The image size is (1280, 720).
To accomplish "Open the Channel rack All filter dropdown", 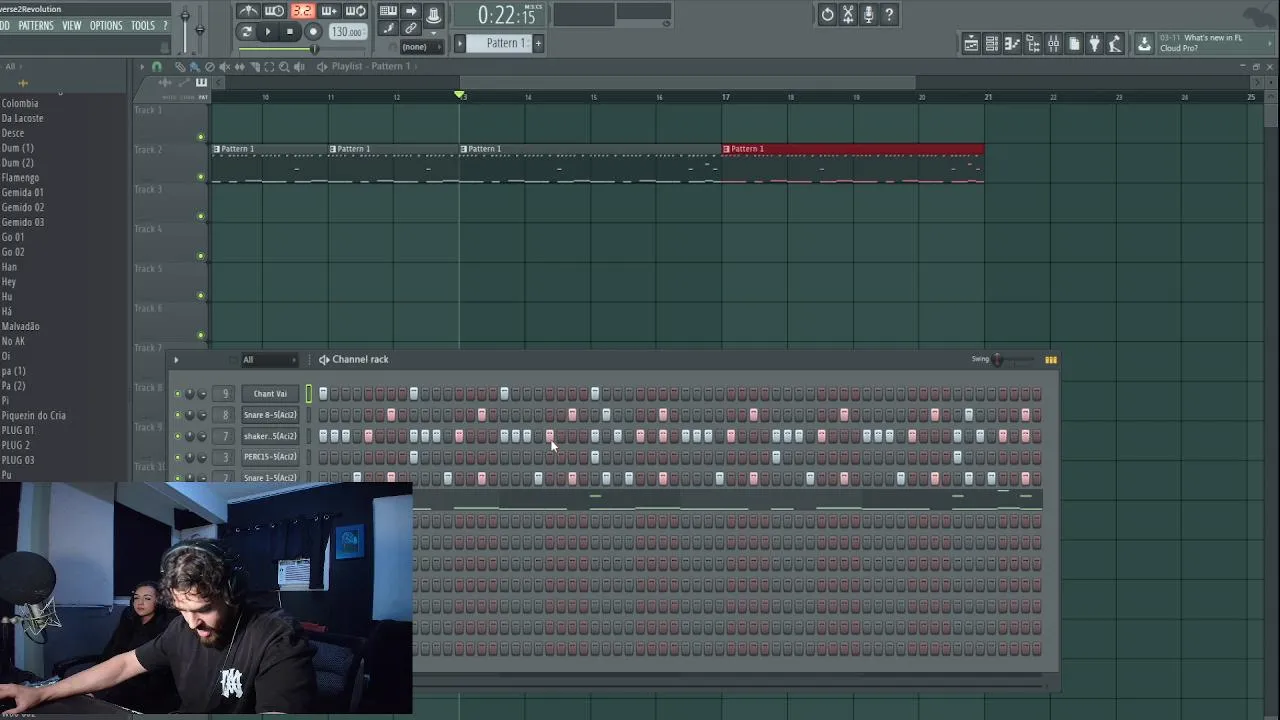I will pos(268,360).
